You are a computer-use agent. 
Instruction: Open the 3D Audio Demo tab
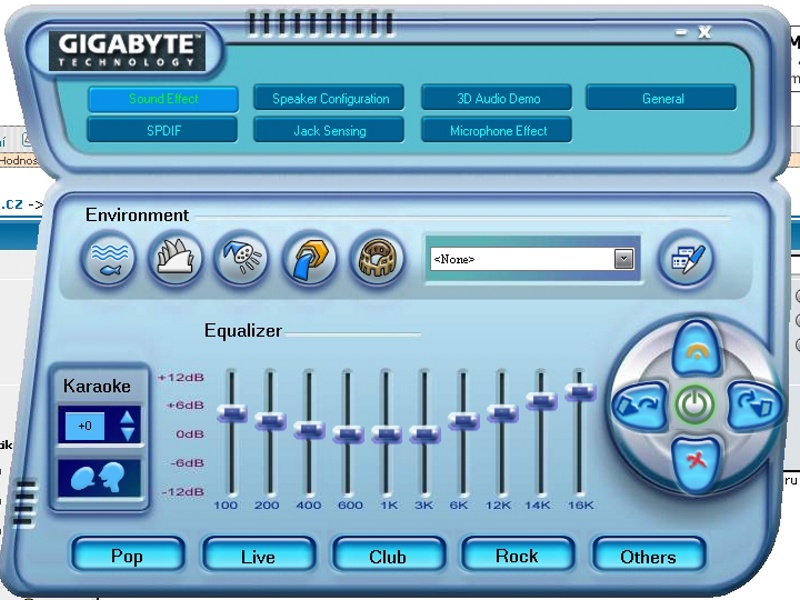pos(497,98)
